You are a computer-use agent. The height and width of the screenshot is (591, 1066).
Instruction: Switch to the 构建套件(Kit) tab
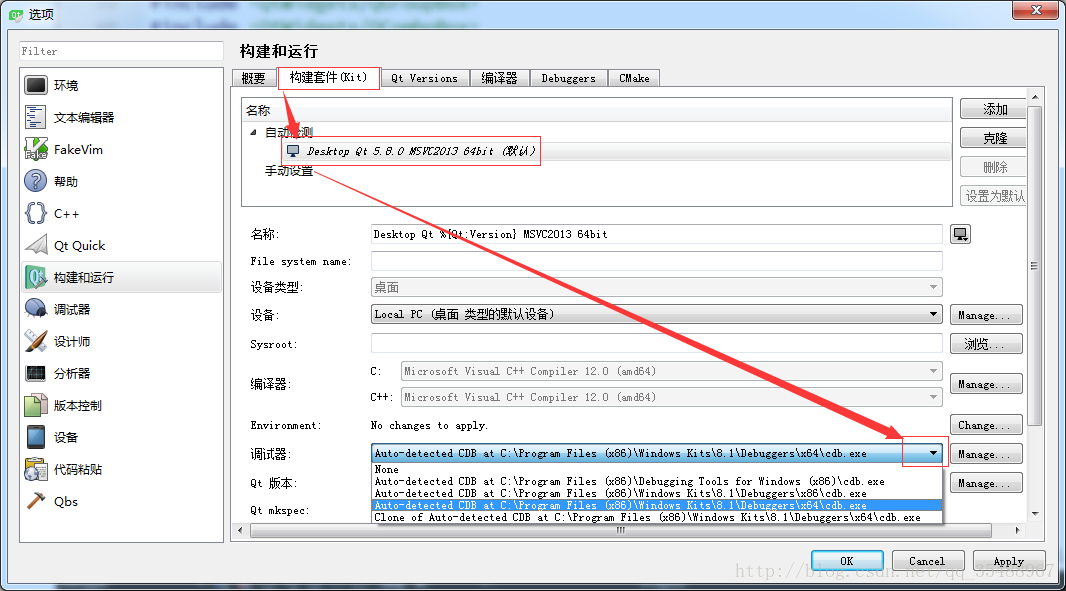pos(328,78)
